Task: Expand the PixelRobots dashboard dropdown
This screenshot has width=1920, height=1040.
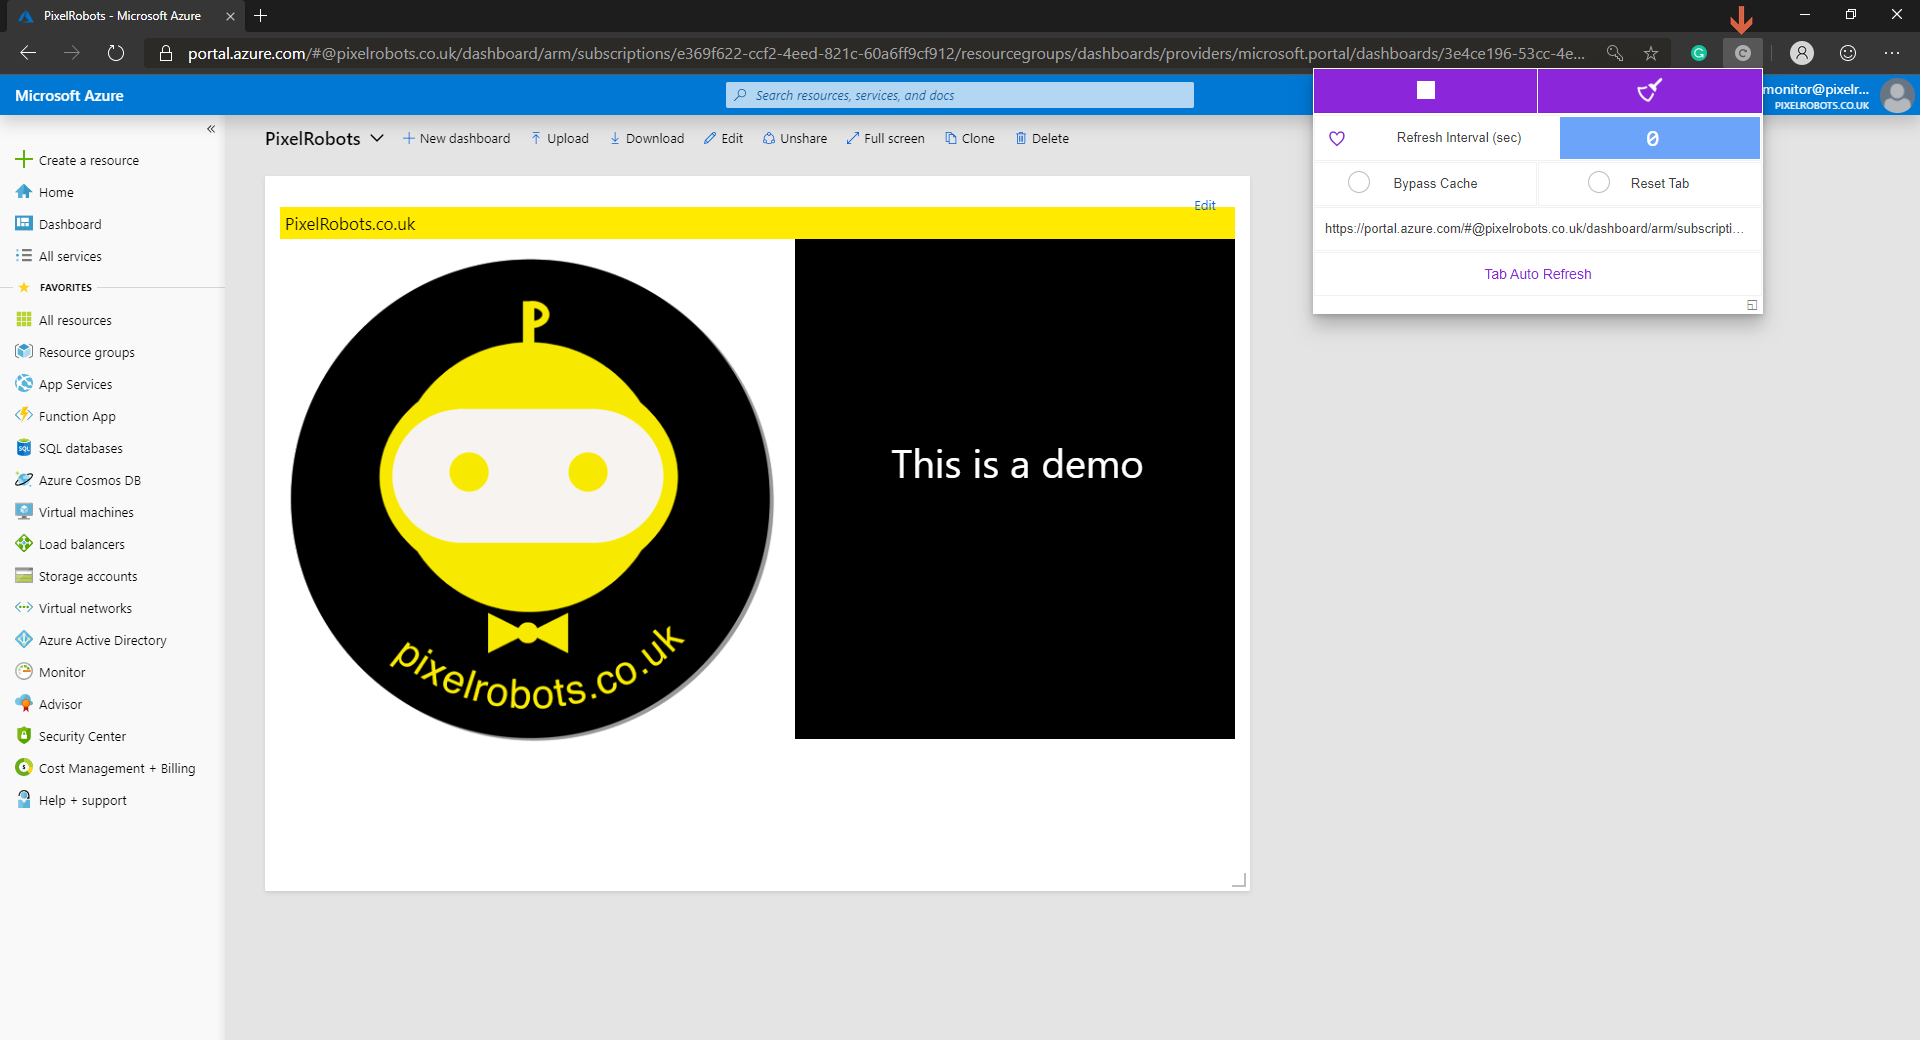Action: (x=377, y=139)
